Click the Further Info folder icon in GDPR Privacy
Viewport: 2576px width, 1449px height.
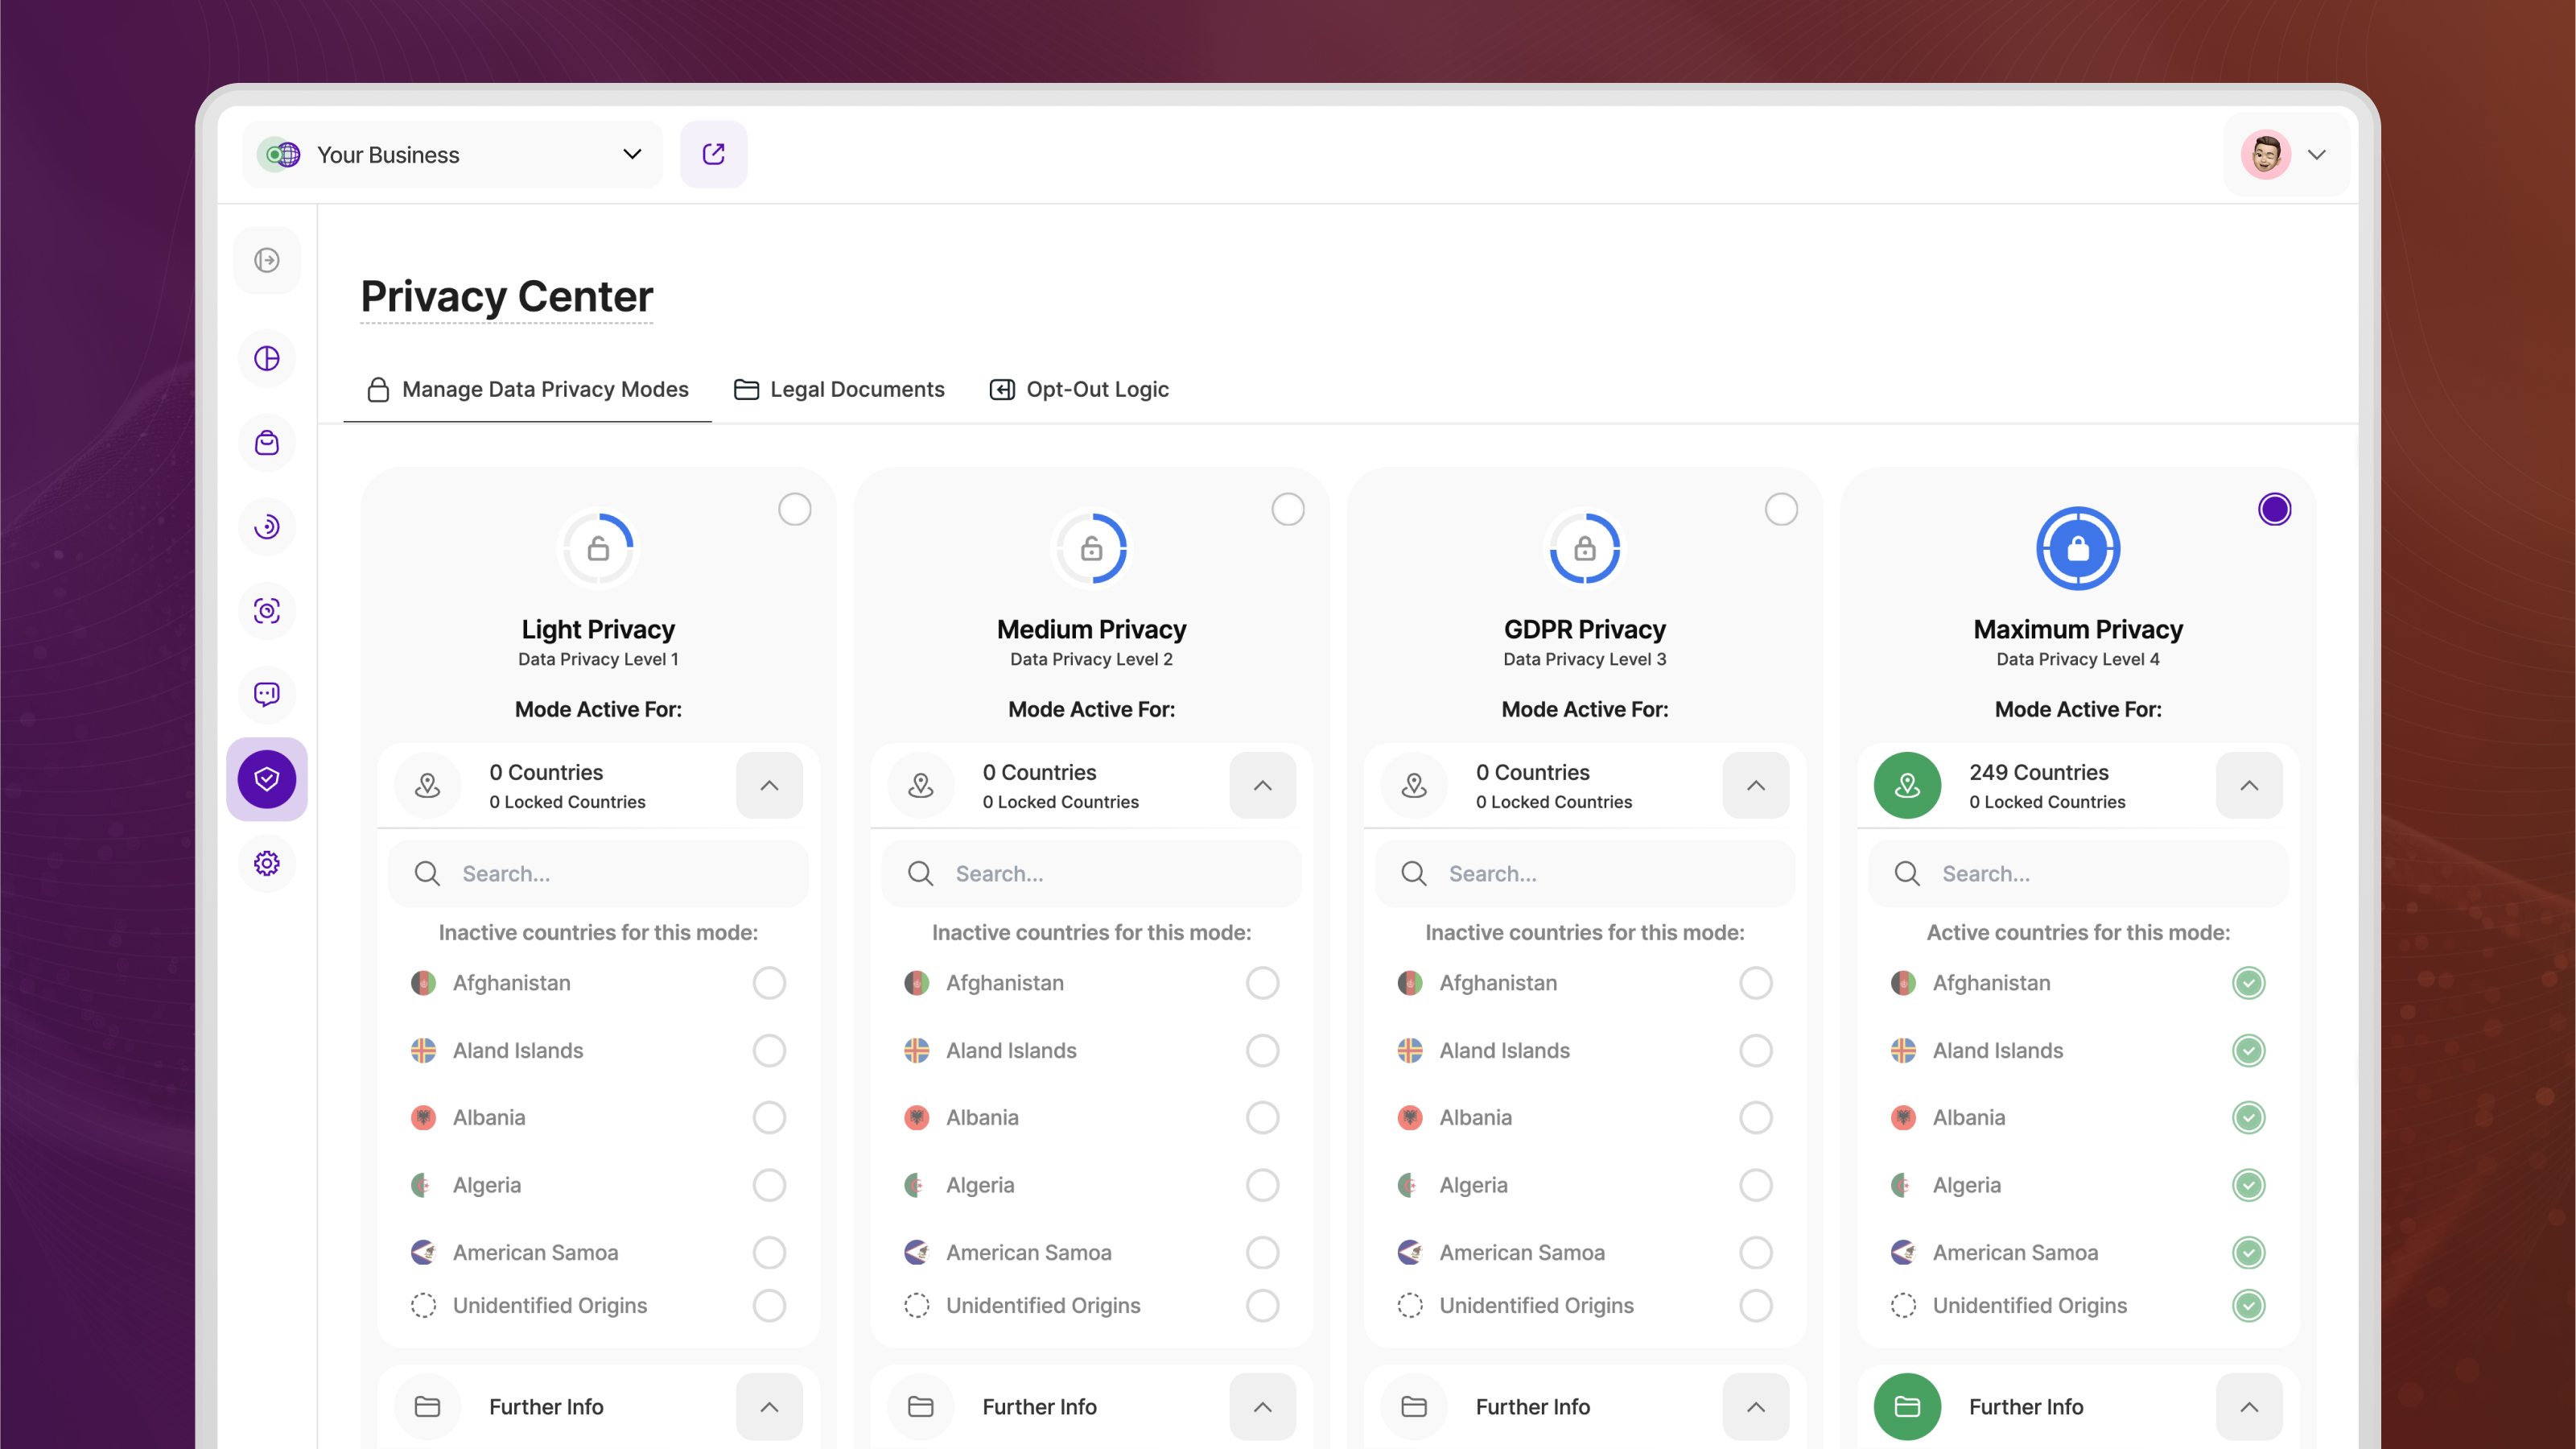1414,1406
